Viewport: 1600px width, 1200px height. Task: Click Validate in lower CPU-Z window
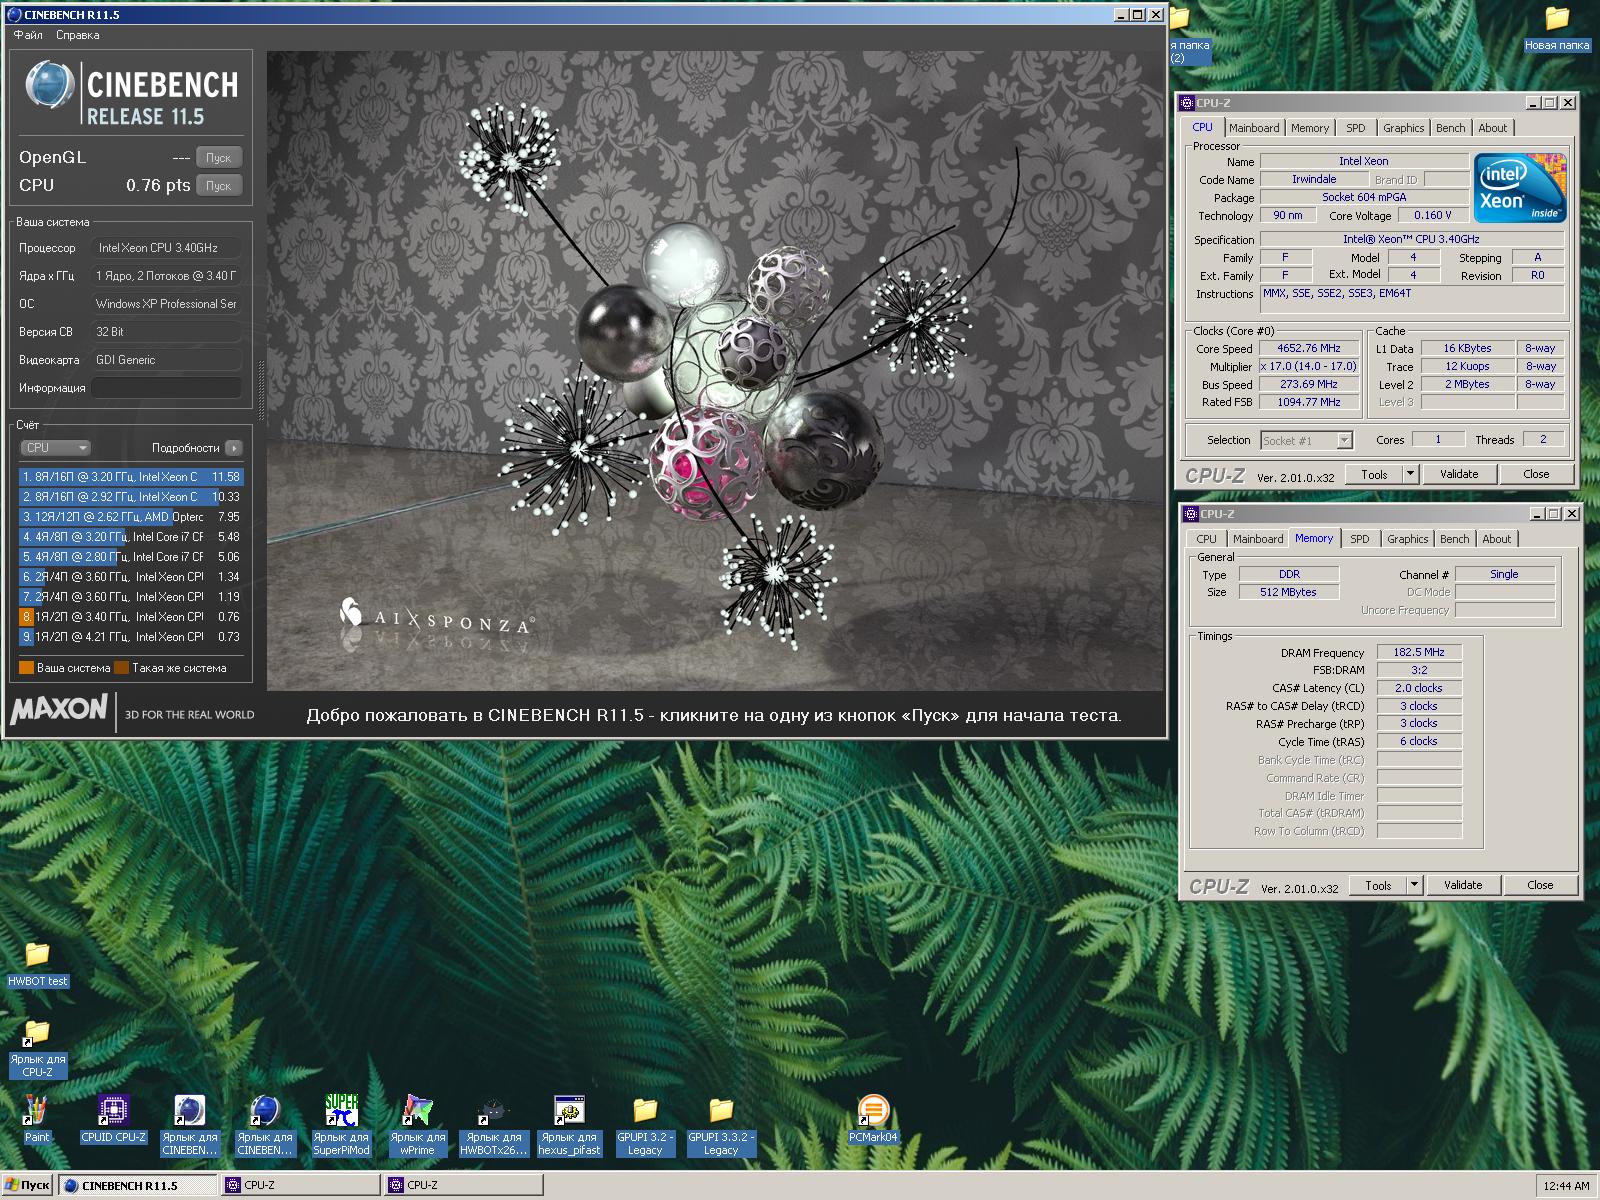pos(1463,885)
